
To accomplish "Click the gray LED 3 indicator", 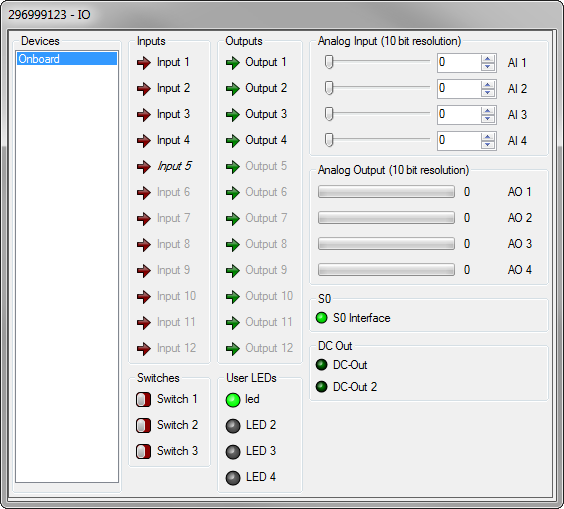I will click(233, 452).
